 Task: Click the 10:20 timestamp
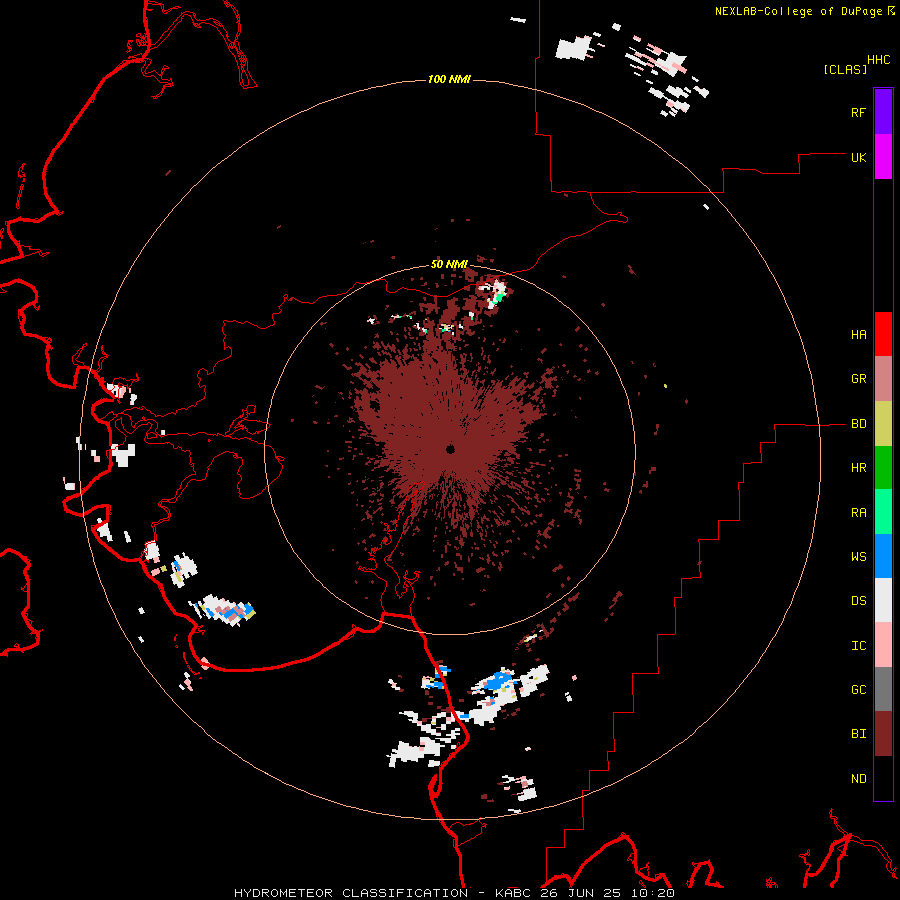[x=653, y=893]
